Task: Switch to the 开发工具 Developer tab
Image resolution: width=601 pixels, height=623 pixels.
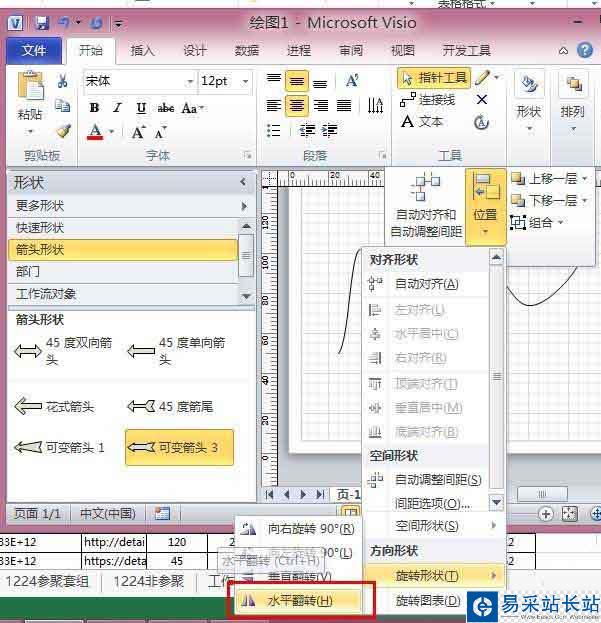Action: (x=466, y=50)
